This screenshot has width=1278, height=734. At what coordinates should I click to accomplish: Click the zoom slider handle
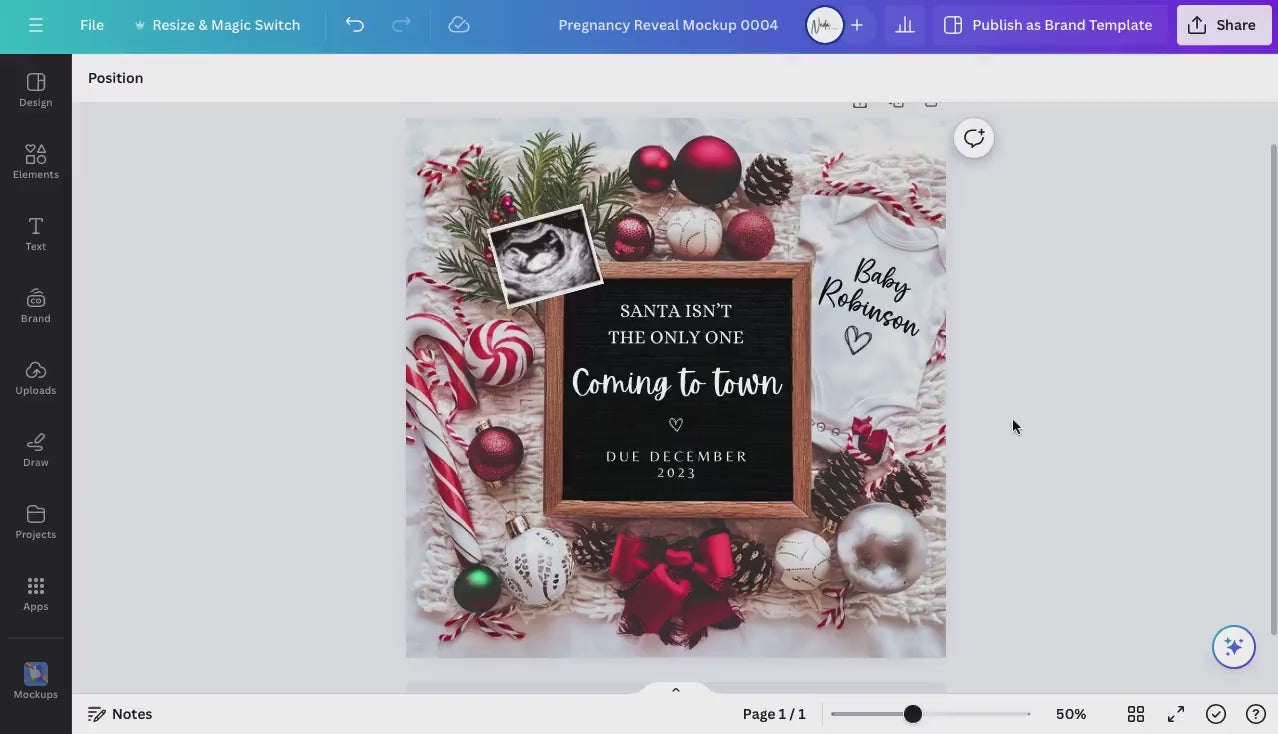pos(912,714)
